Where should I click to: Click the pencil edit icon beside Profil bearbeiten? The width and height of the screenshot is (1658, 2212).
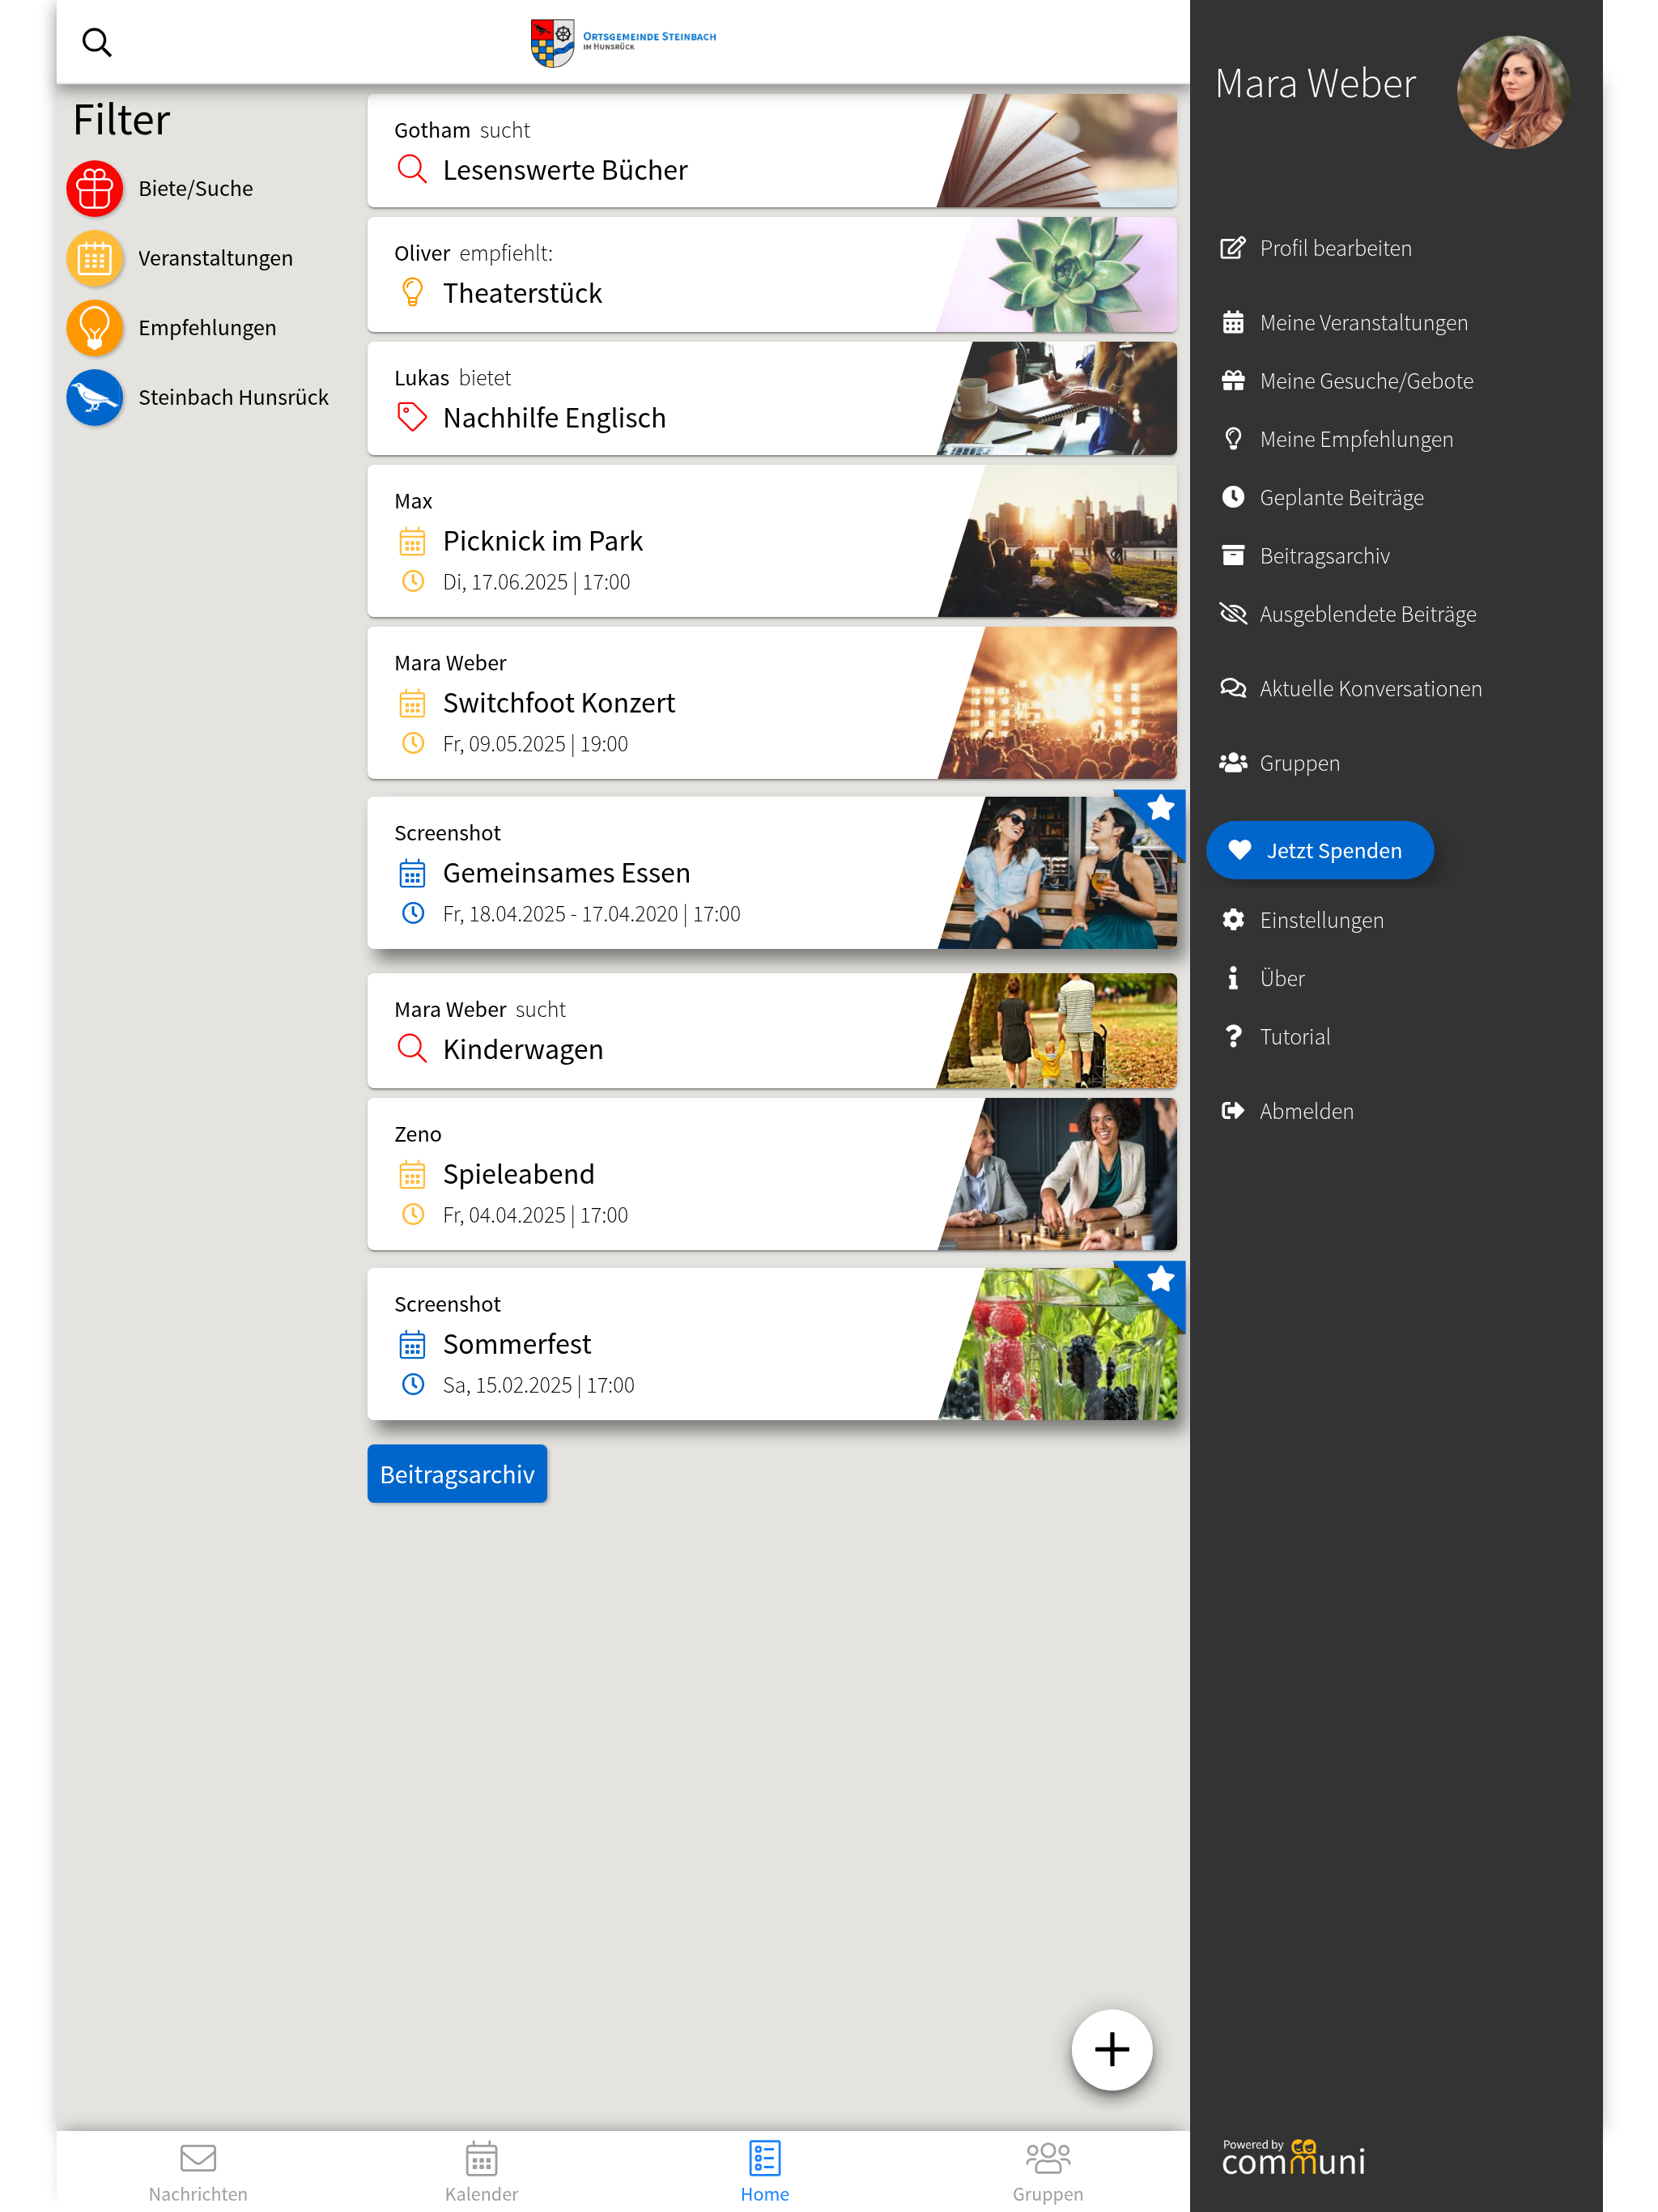coord(1233,247)
